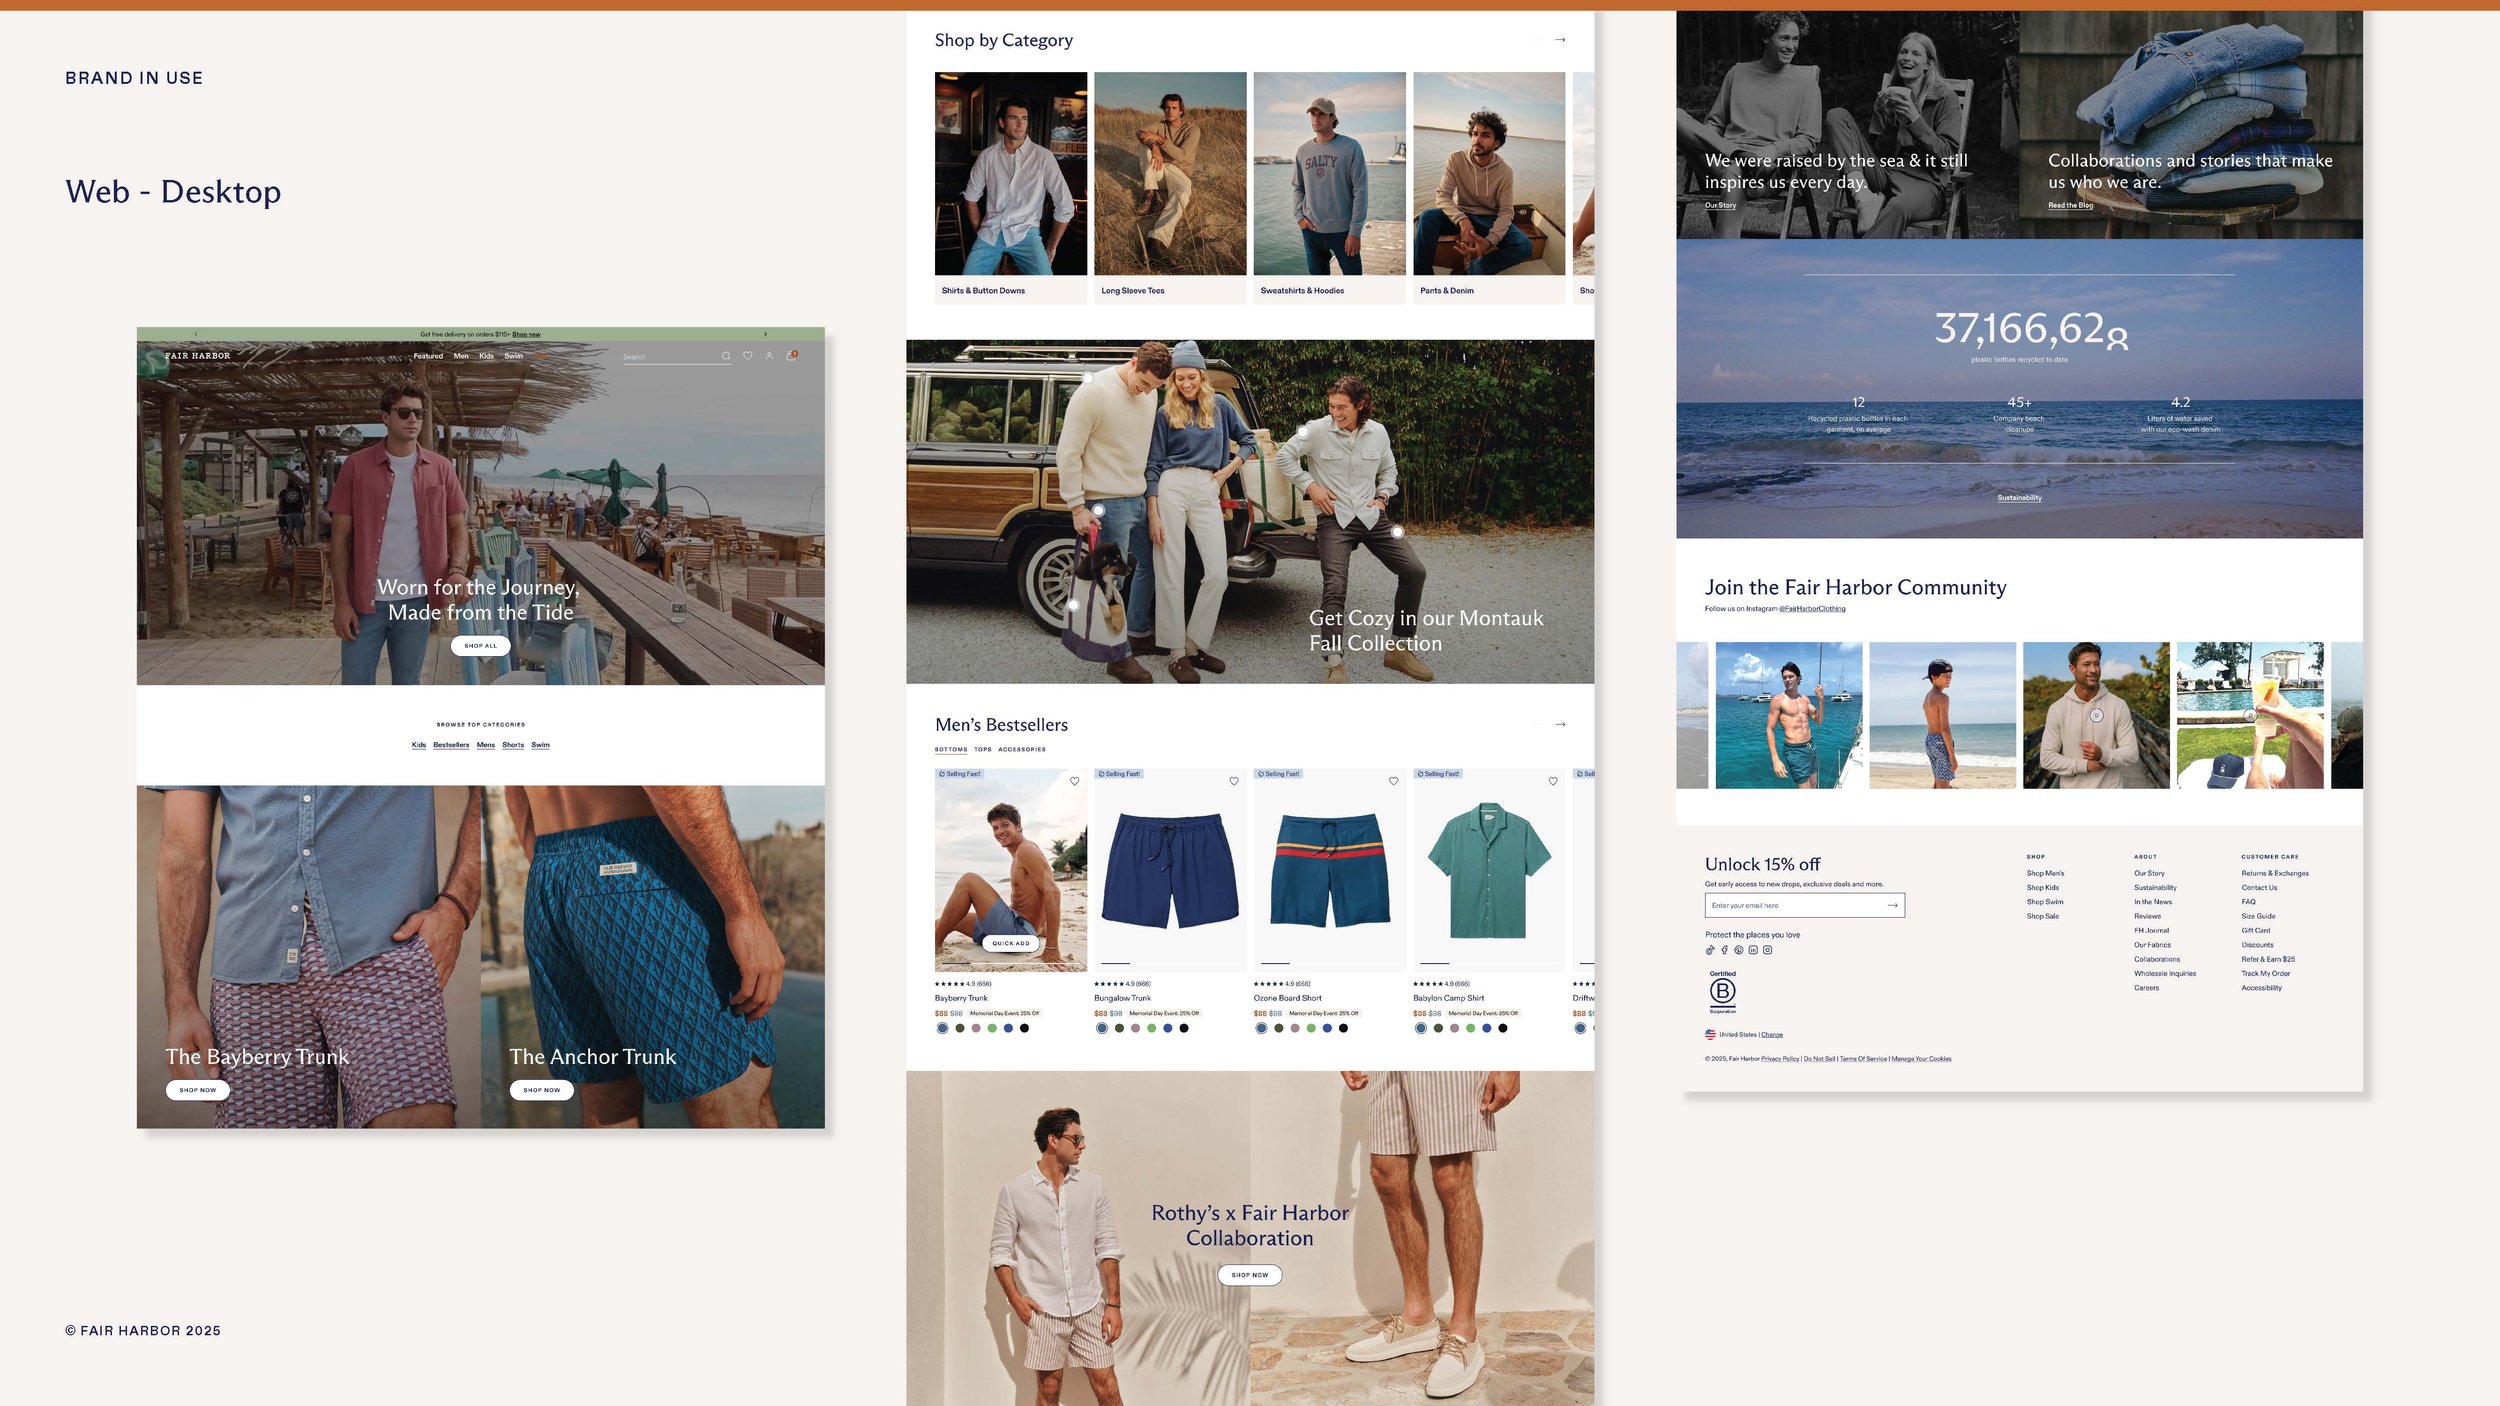The height and width of the screenshot is (1406, 2500).
Task: Click the Track My Order footer link
Action: coord(2265,973)
